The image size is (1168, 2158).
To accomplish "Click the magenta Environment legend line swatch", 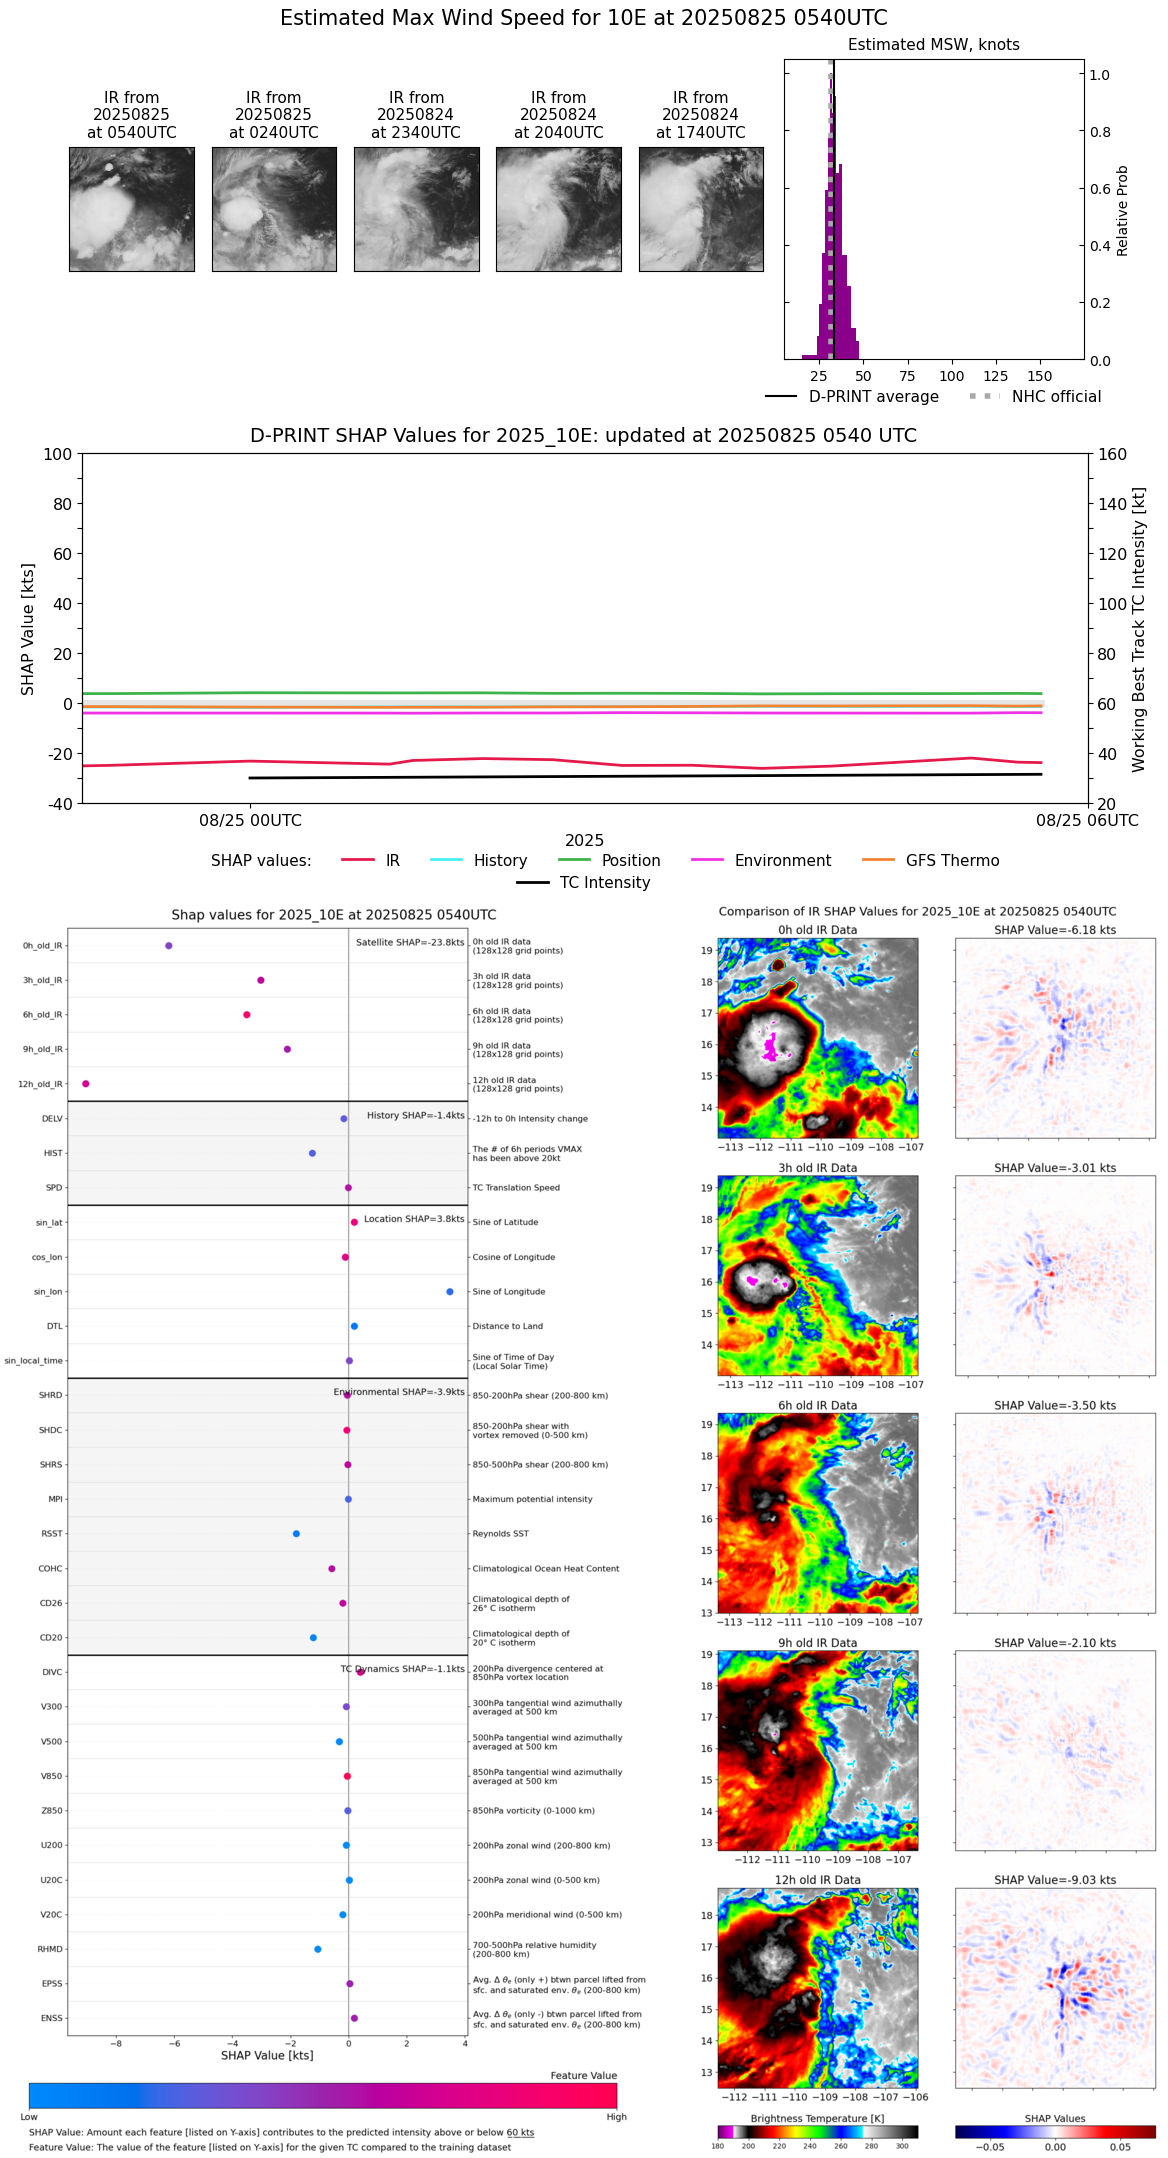I will click(707, 860).
